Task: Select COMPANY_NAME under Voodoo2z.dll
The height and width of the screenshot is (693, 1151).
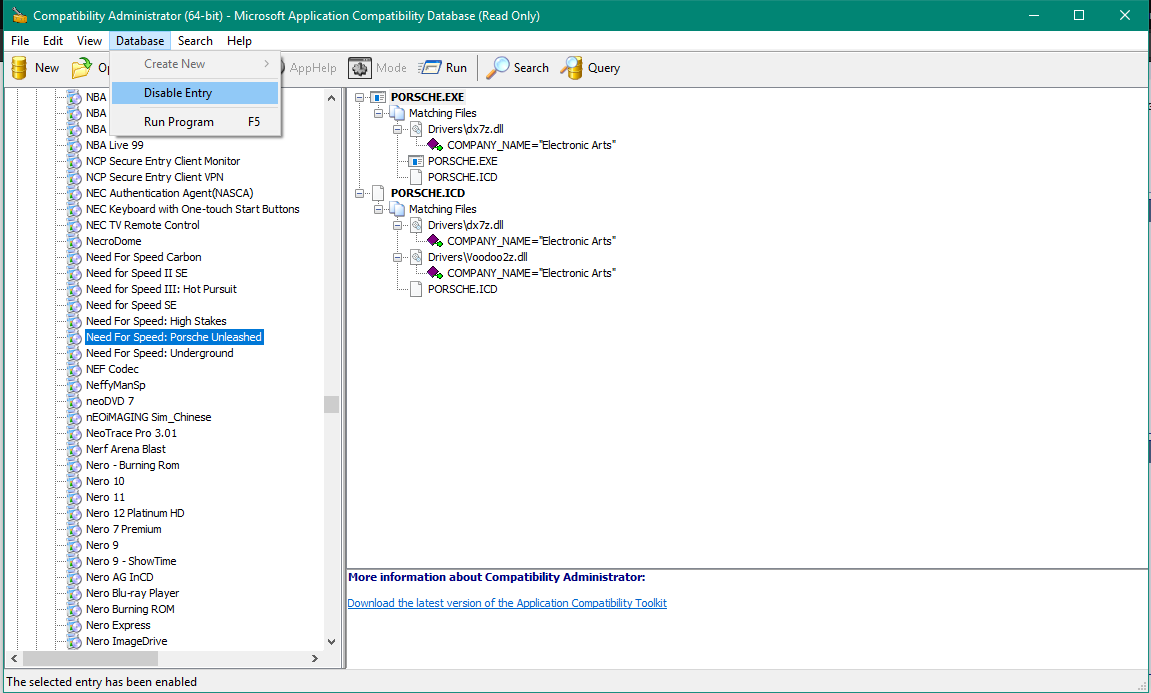Action: coord(531,273)
